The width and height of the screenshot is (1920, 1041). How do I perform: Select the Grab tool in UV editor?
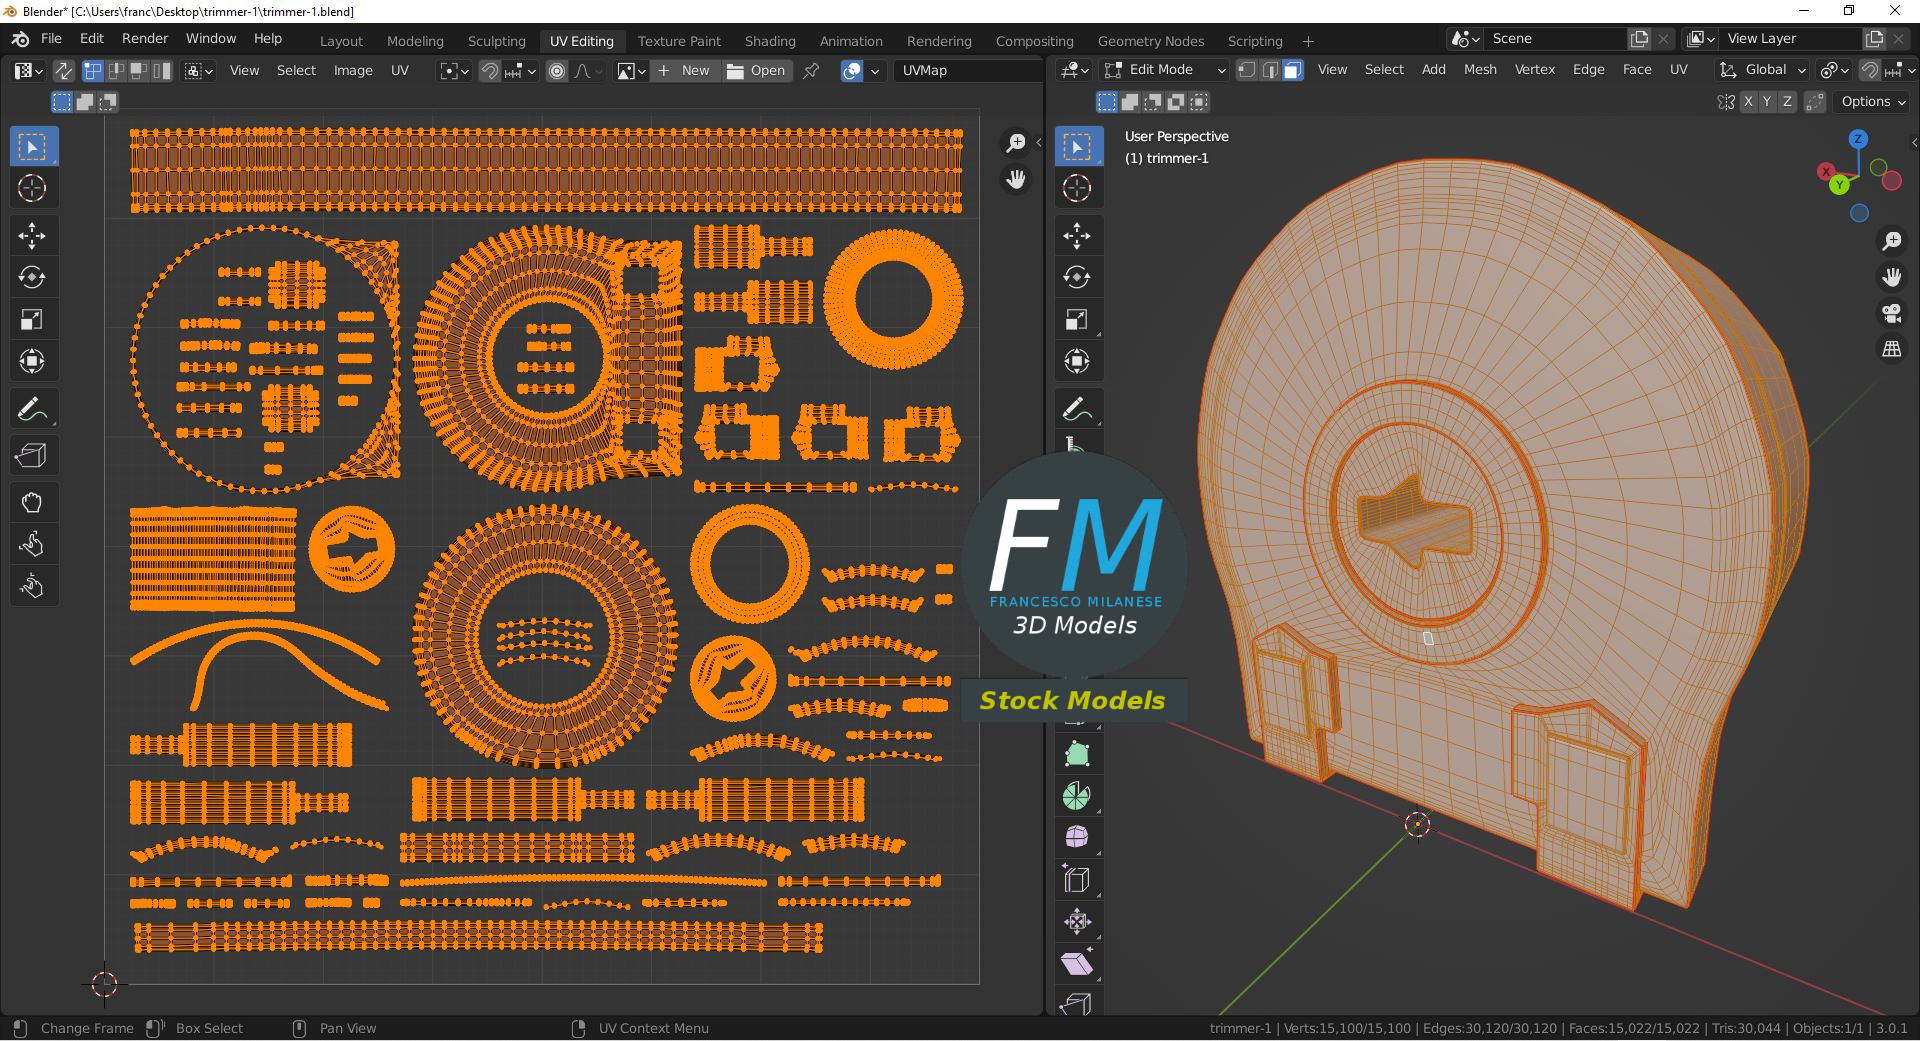tap(32, 503)
